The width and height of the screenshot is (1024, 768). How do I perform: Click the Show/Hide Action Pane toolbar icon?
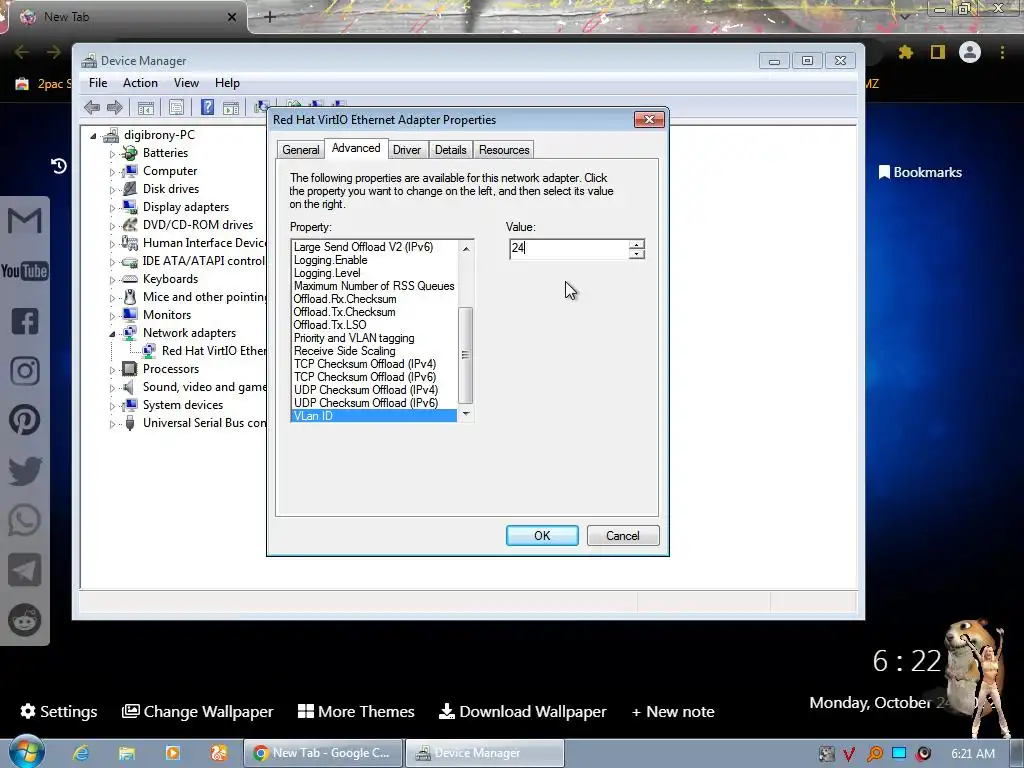(x=231, y=108)
